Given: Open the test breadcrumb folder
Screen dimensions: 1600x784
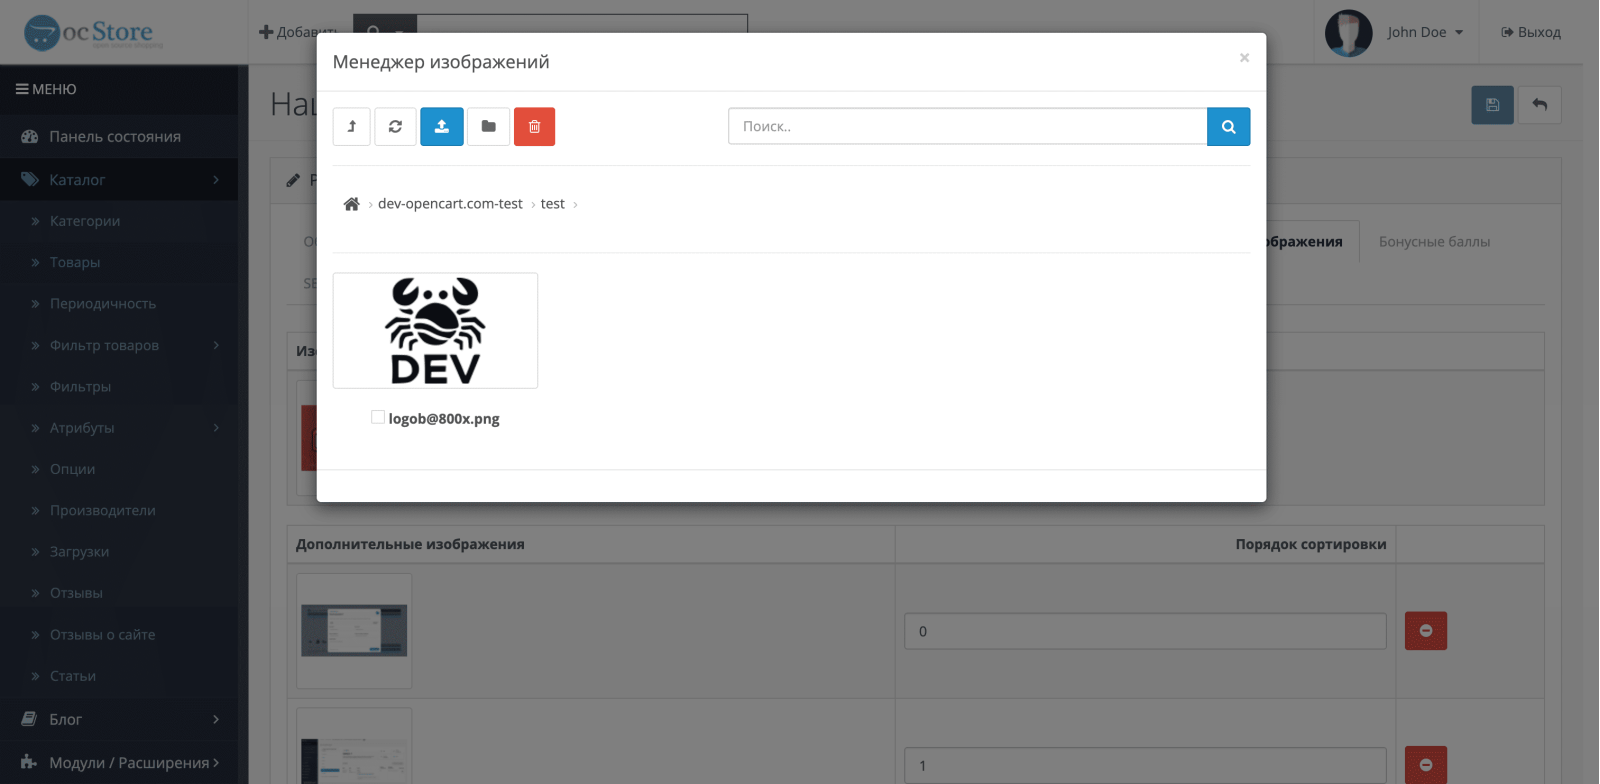Looking at the screenshot, I should click(x=553, y=204).
